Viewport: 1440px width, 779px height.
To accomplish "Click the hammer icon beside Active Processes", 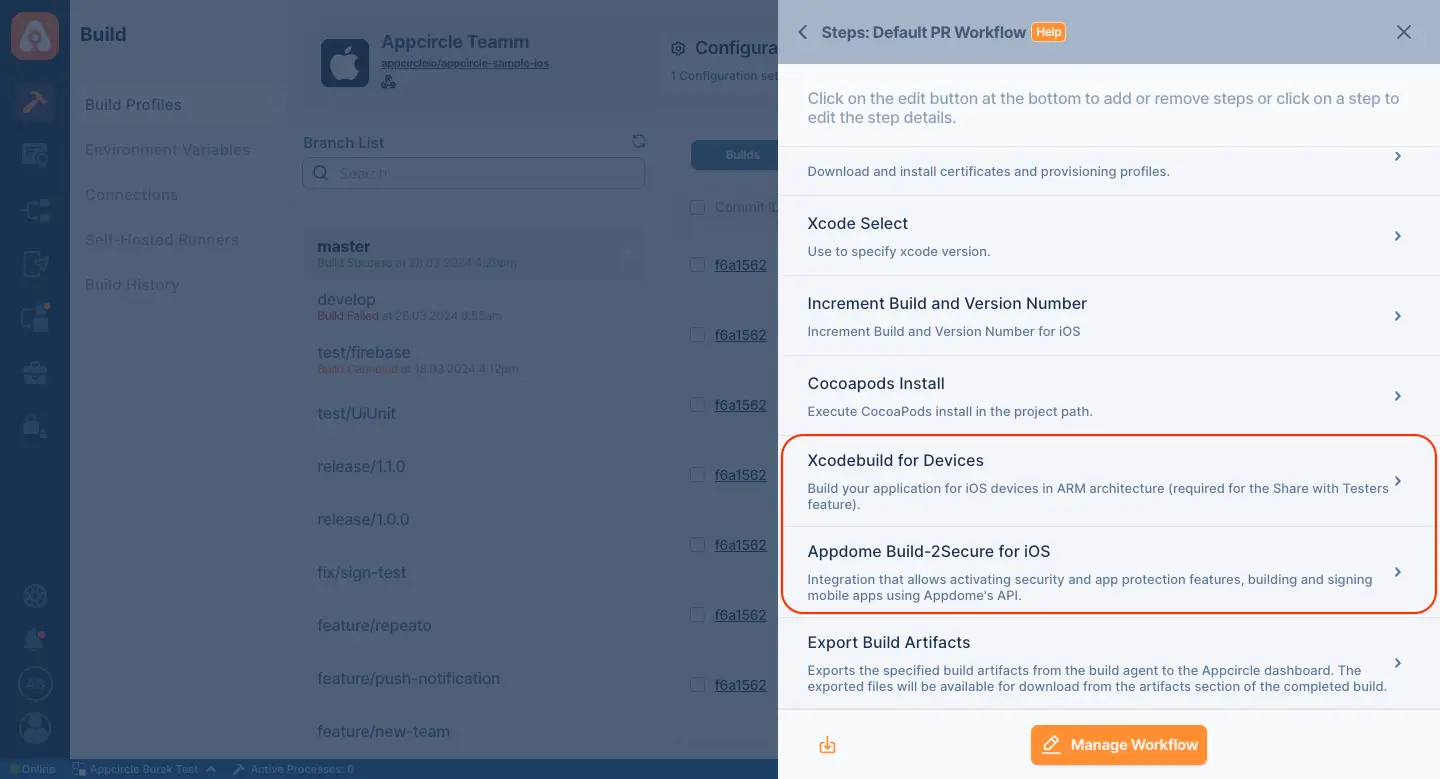I will [x=238, y=769].
